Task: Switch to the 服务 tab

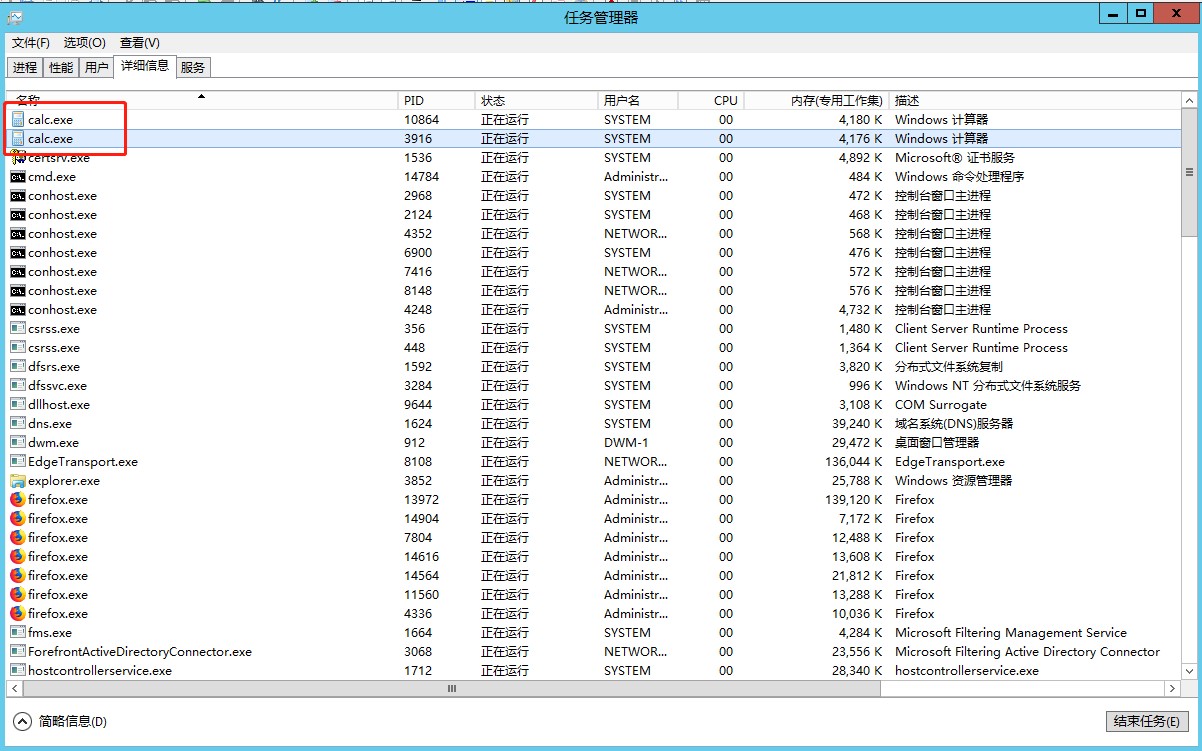Action: point(193,67)
